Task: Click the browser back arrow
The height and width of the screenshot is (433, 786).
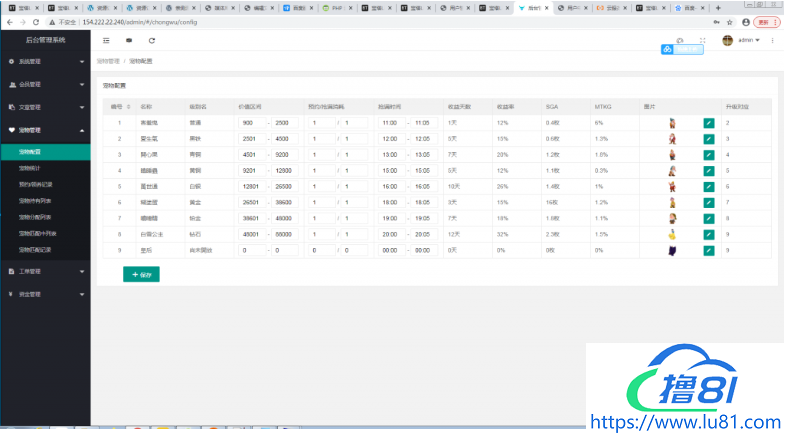Action: 9,21
